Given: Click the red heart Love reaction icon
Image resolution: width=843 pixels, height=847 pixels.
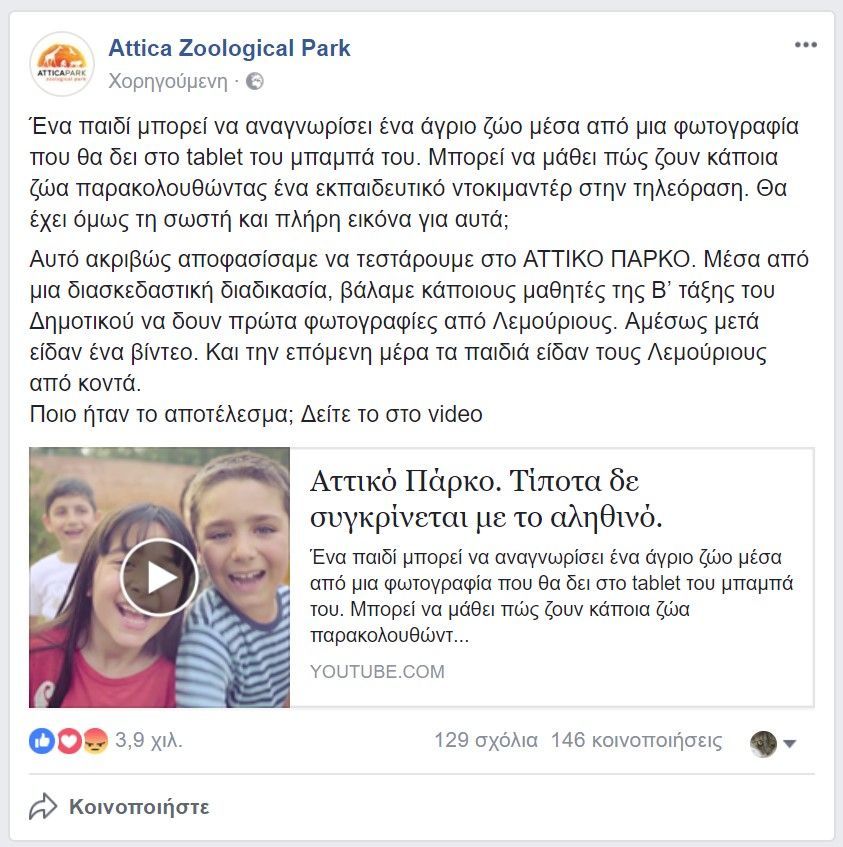Looking at the screenshot, I should pyautogui.click(x=69, y=741).
